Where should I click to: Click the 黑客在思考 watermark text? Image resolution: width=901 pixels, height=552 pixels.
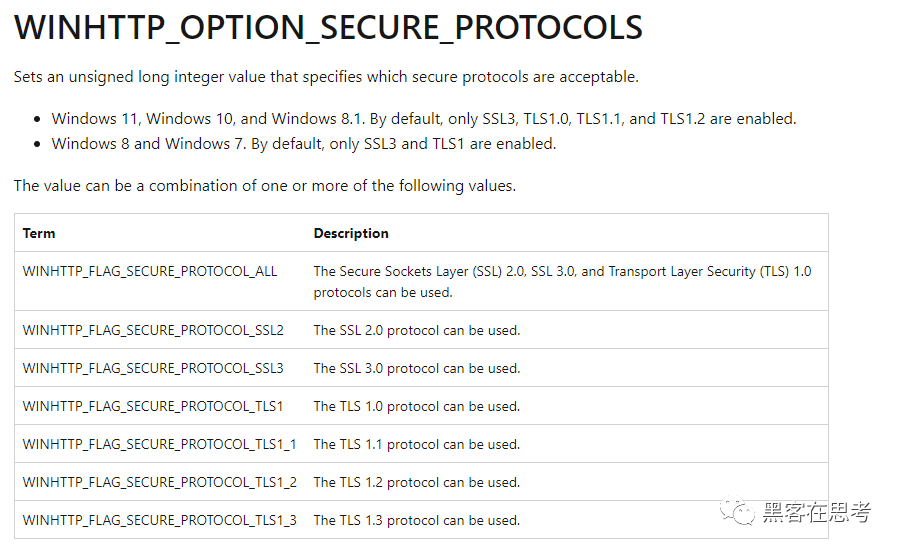click(x=816, y=514)
